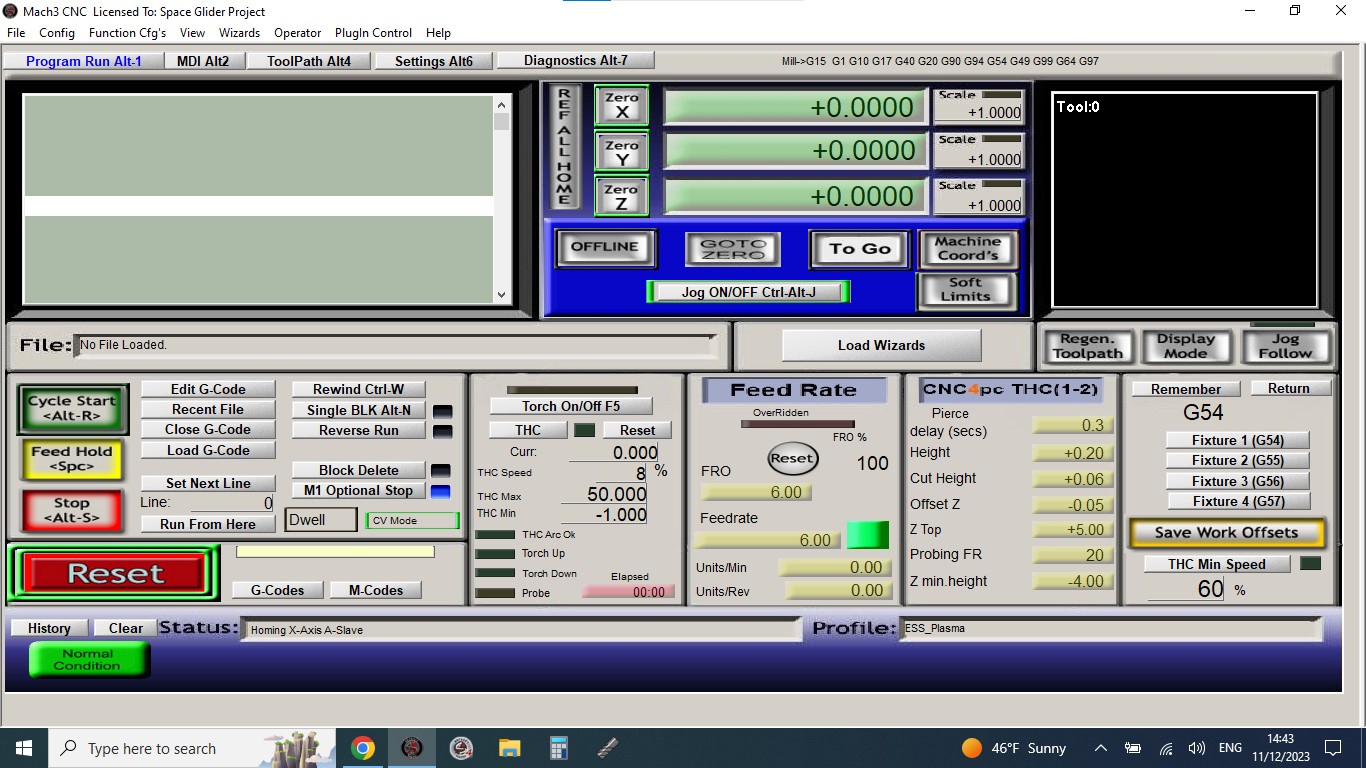Zero the X axis DRO
The height and width of the screenshot is (768, 1366).
[621, 105]
